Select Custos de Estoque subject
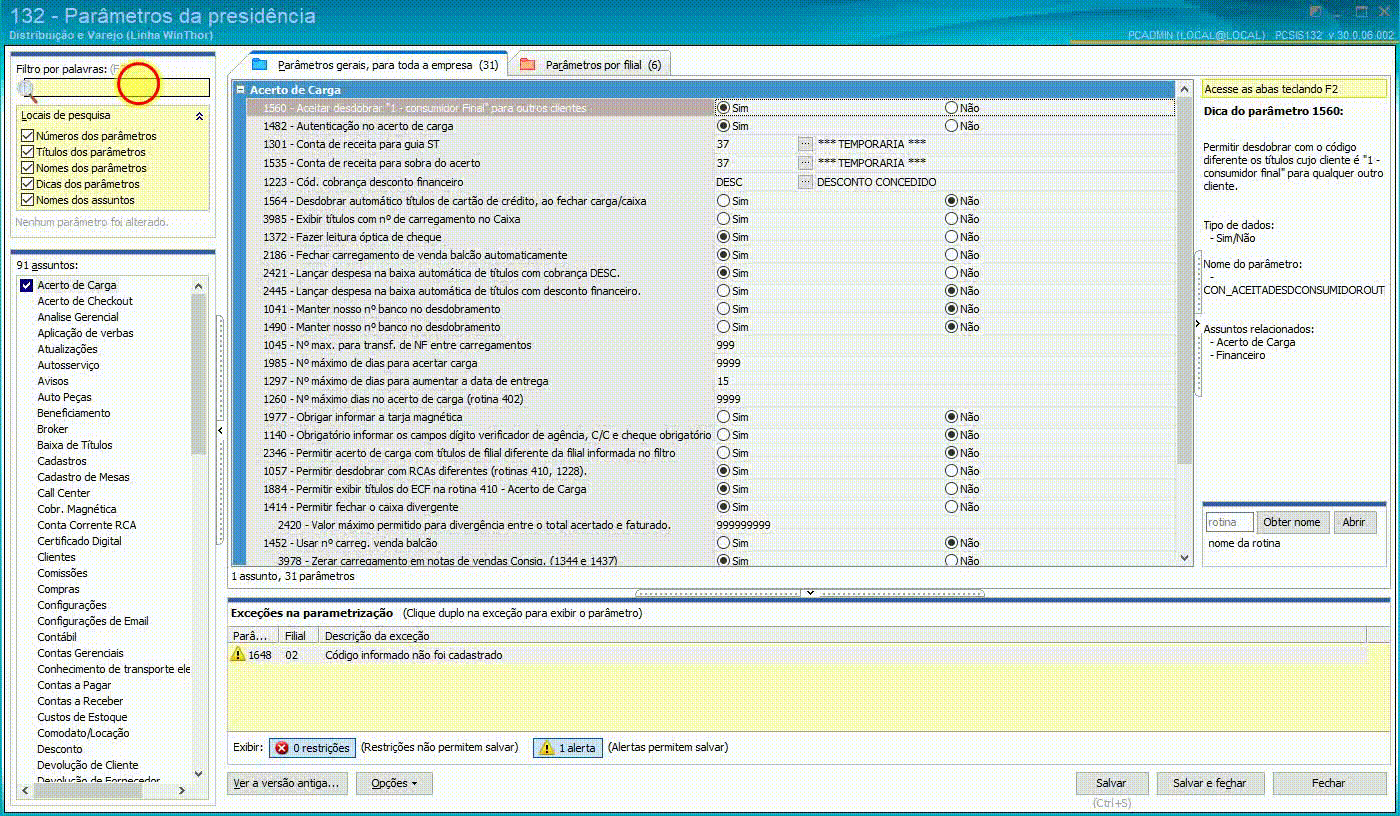 point(82,717)
